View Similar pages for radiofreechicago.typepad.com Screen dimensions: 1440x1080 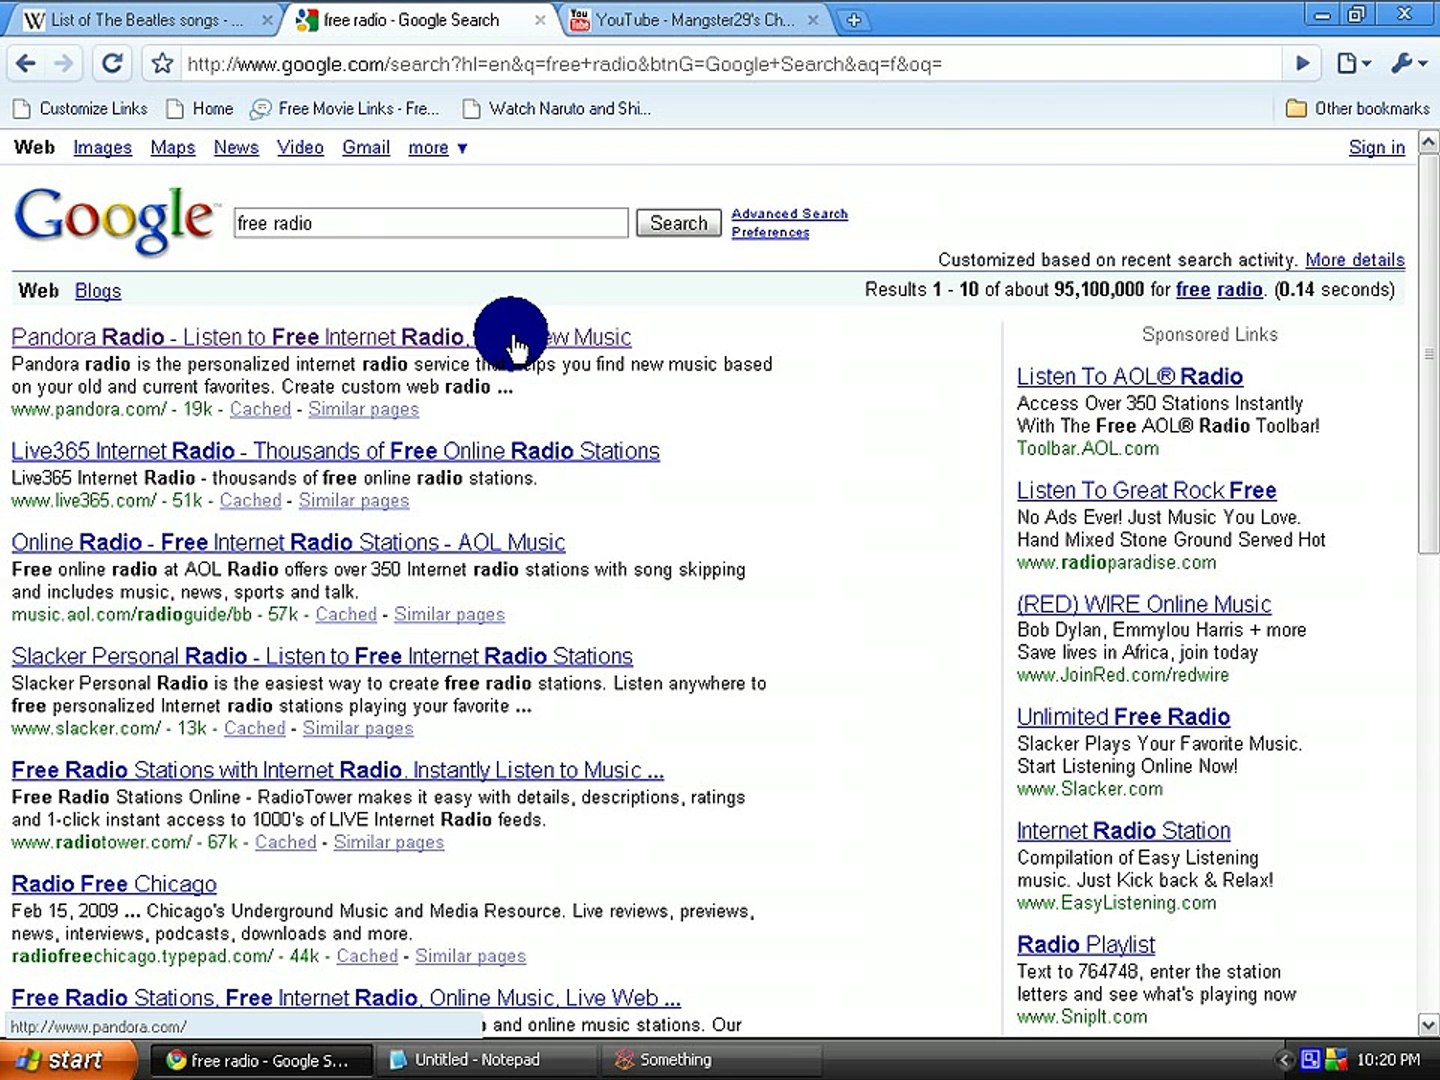(470, 956)
